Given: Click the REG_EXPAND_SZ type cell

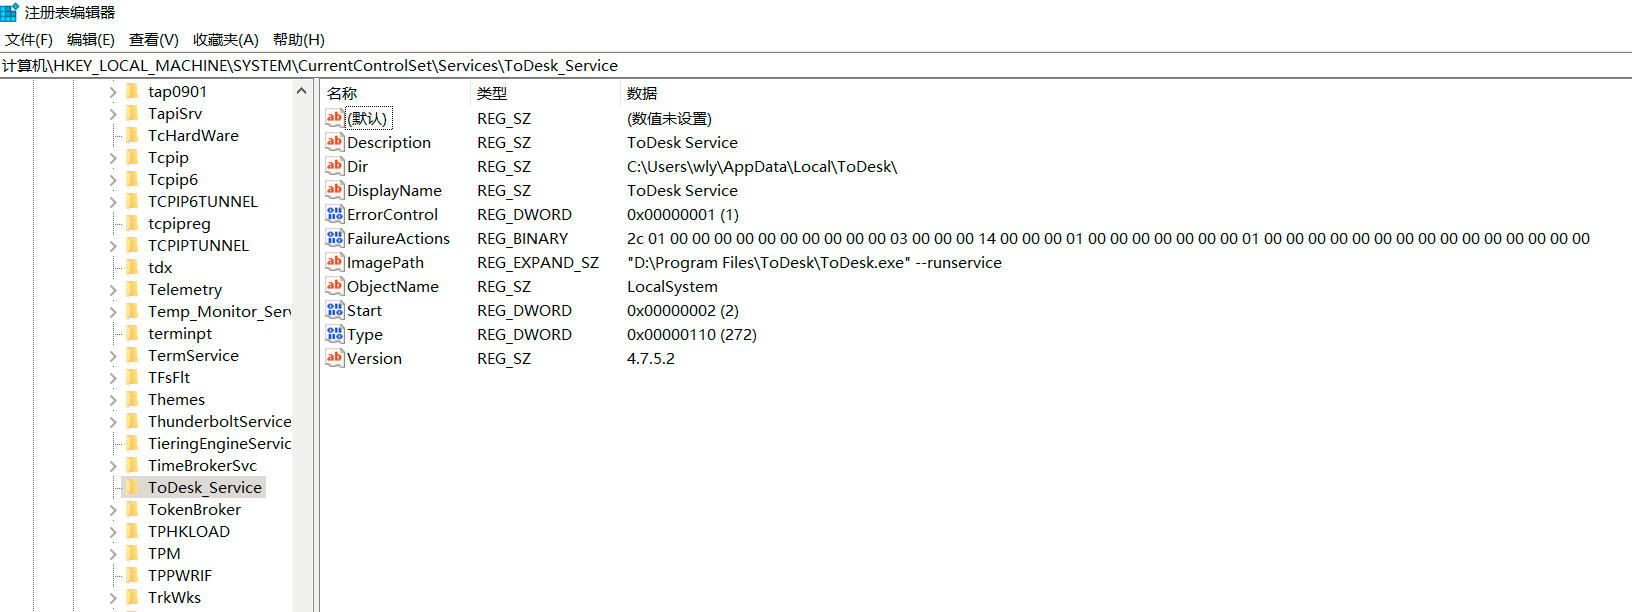Looking at the screenshot, I should [538, 262].
